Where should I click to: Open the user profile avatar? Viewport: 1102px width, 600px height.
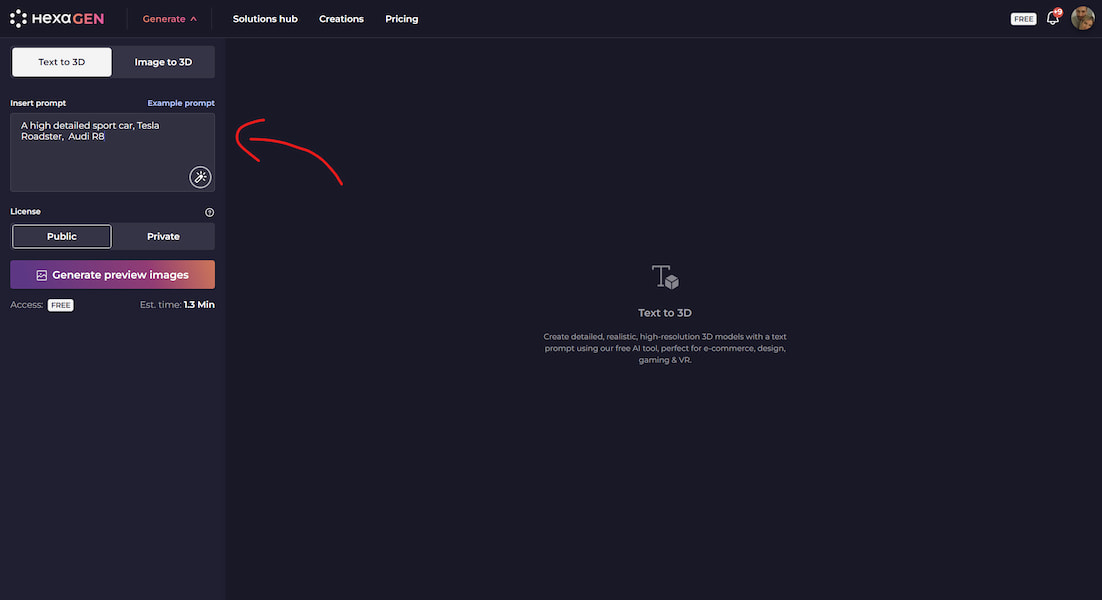coord(1082,18)
